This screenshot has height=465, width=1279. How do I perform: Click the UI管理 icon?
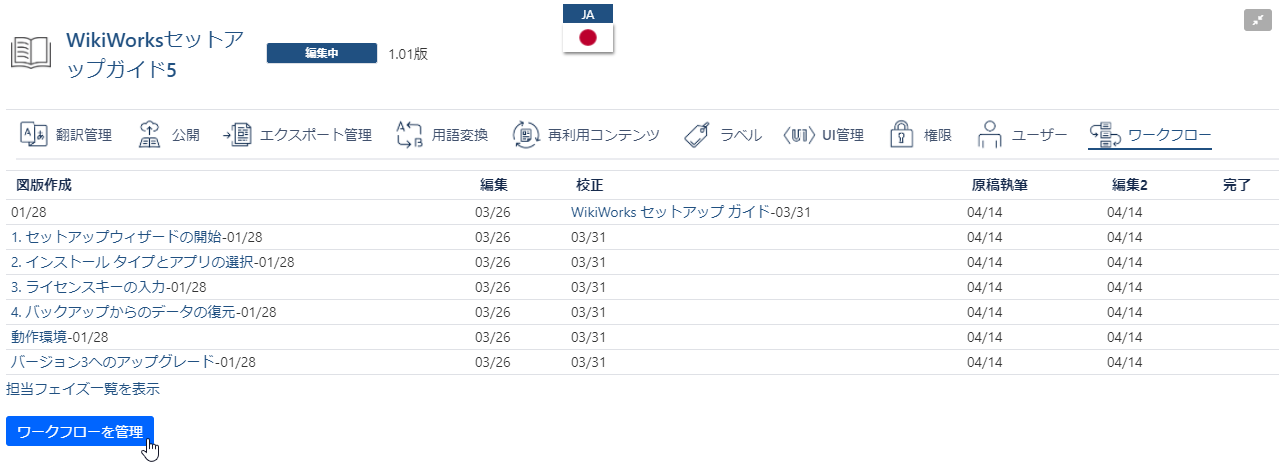[x=797, y=135]
